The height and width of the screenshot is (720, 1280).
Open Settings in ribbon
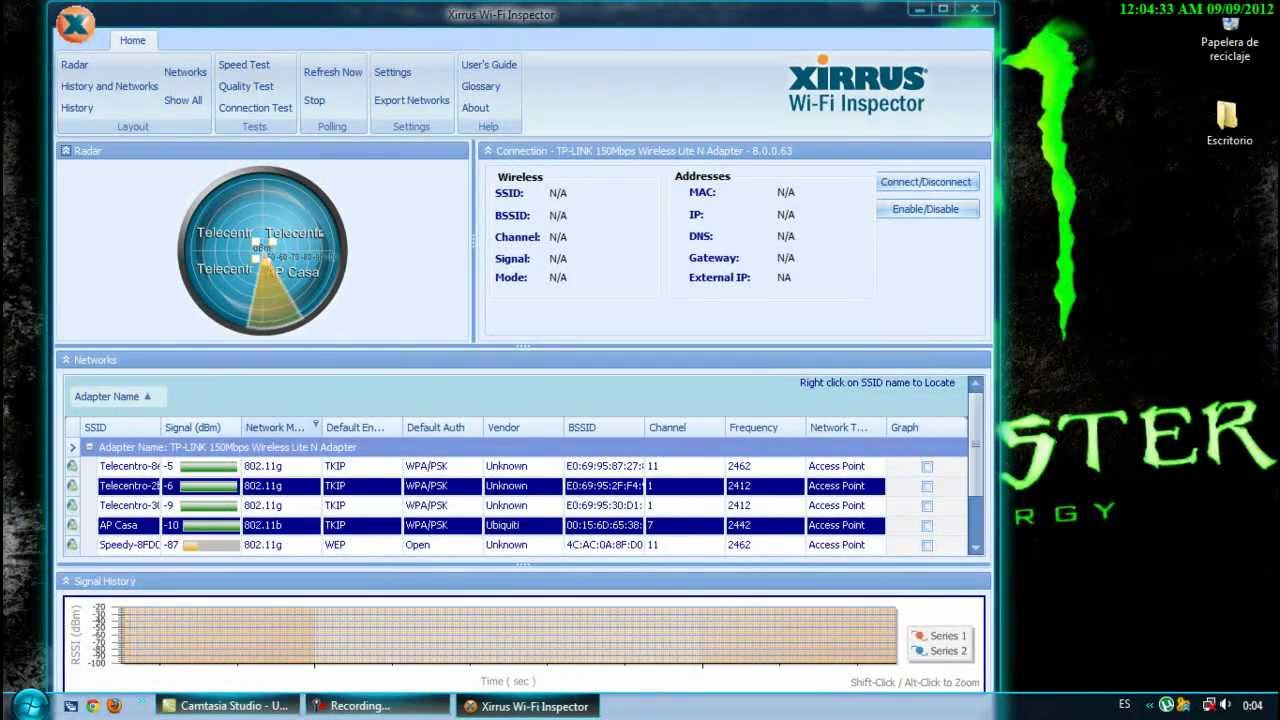[x=393, y=72]
